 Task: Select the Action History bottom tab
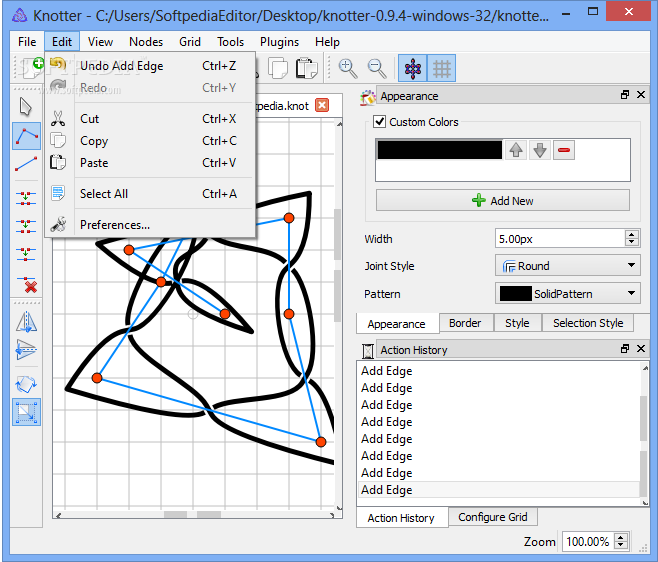(x=401, y=518)
